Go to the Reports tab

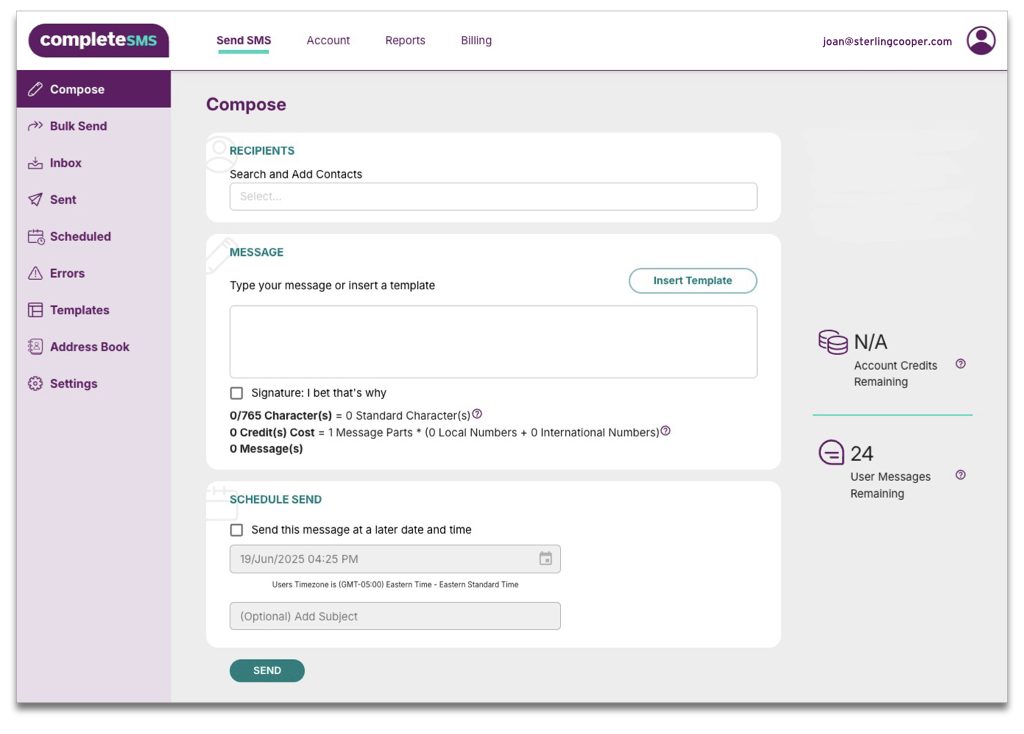(x=405, y=40)
